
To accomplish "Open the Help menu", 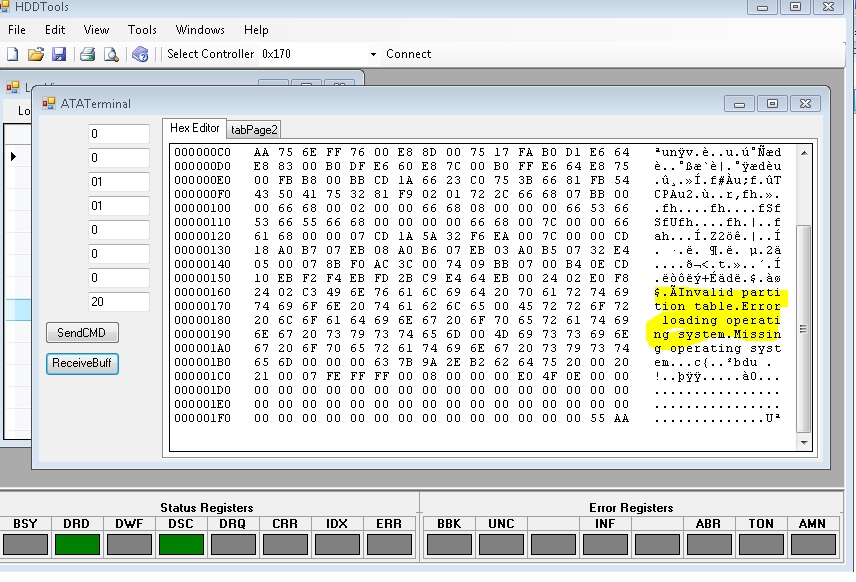I will click(x=256, y=30).
